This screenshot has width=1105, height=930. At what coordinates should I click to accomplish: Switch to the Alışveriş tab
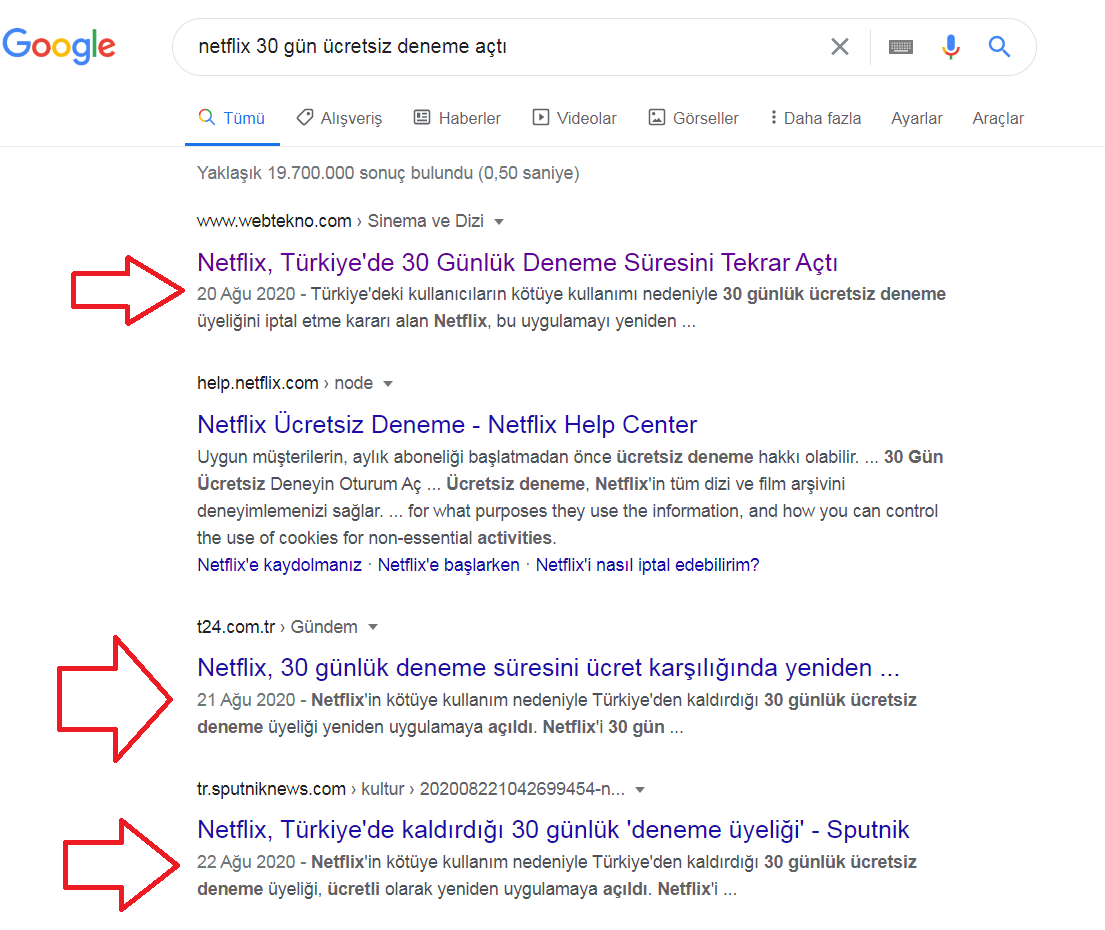click(340, 118)
